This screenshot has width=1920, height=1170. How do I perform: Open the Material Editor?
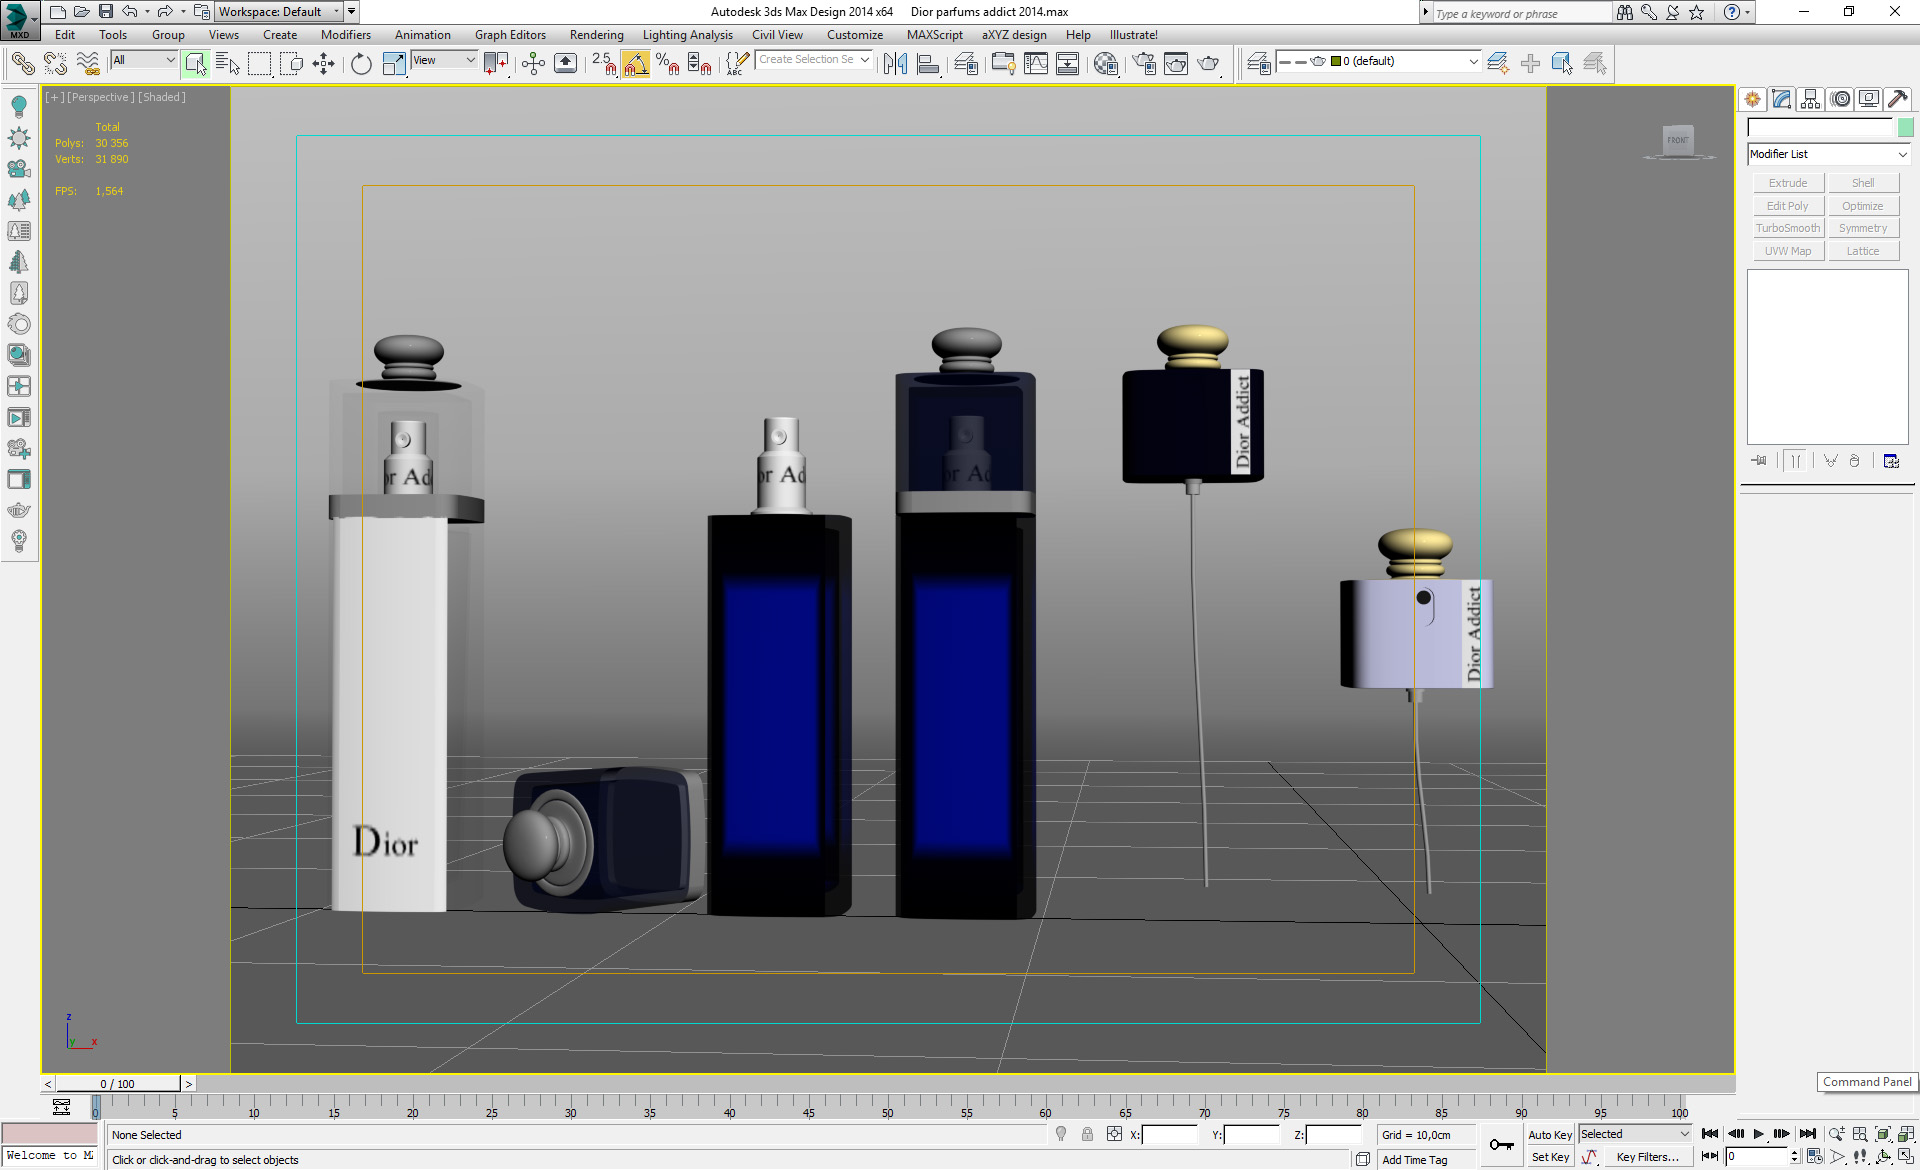point(1106,64)
